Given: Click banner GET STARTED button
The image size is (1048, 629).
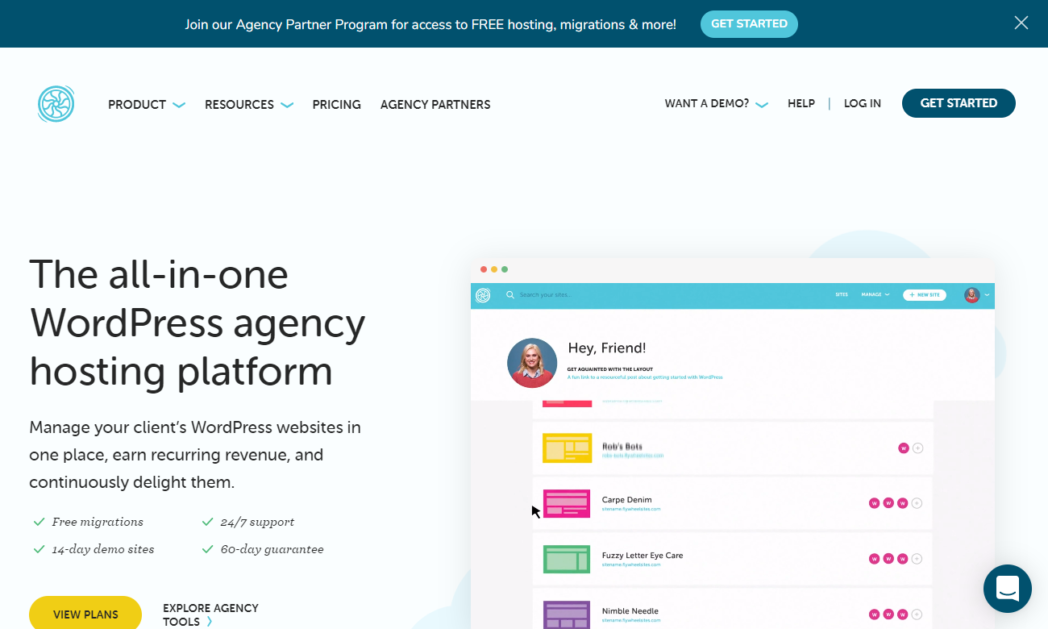Looking at the screenshot, I should coord(749,24).
